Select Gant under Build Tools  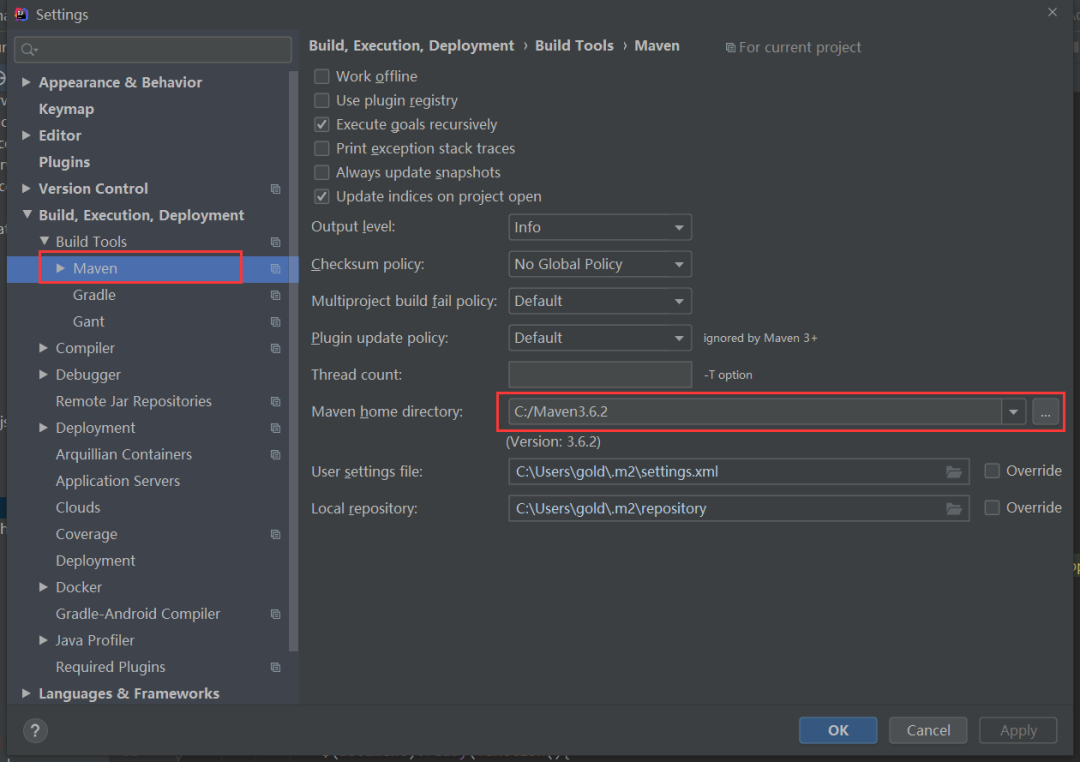(89, 322)
